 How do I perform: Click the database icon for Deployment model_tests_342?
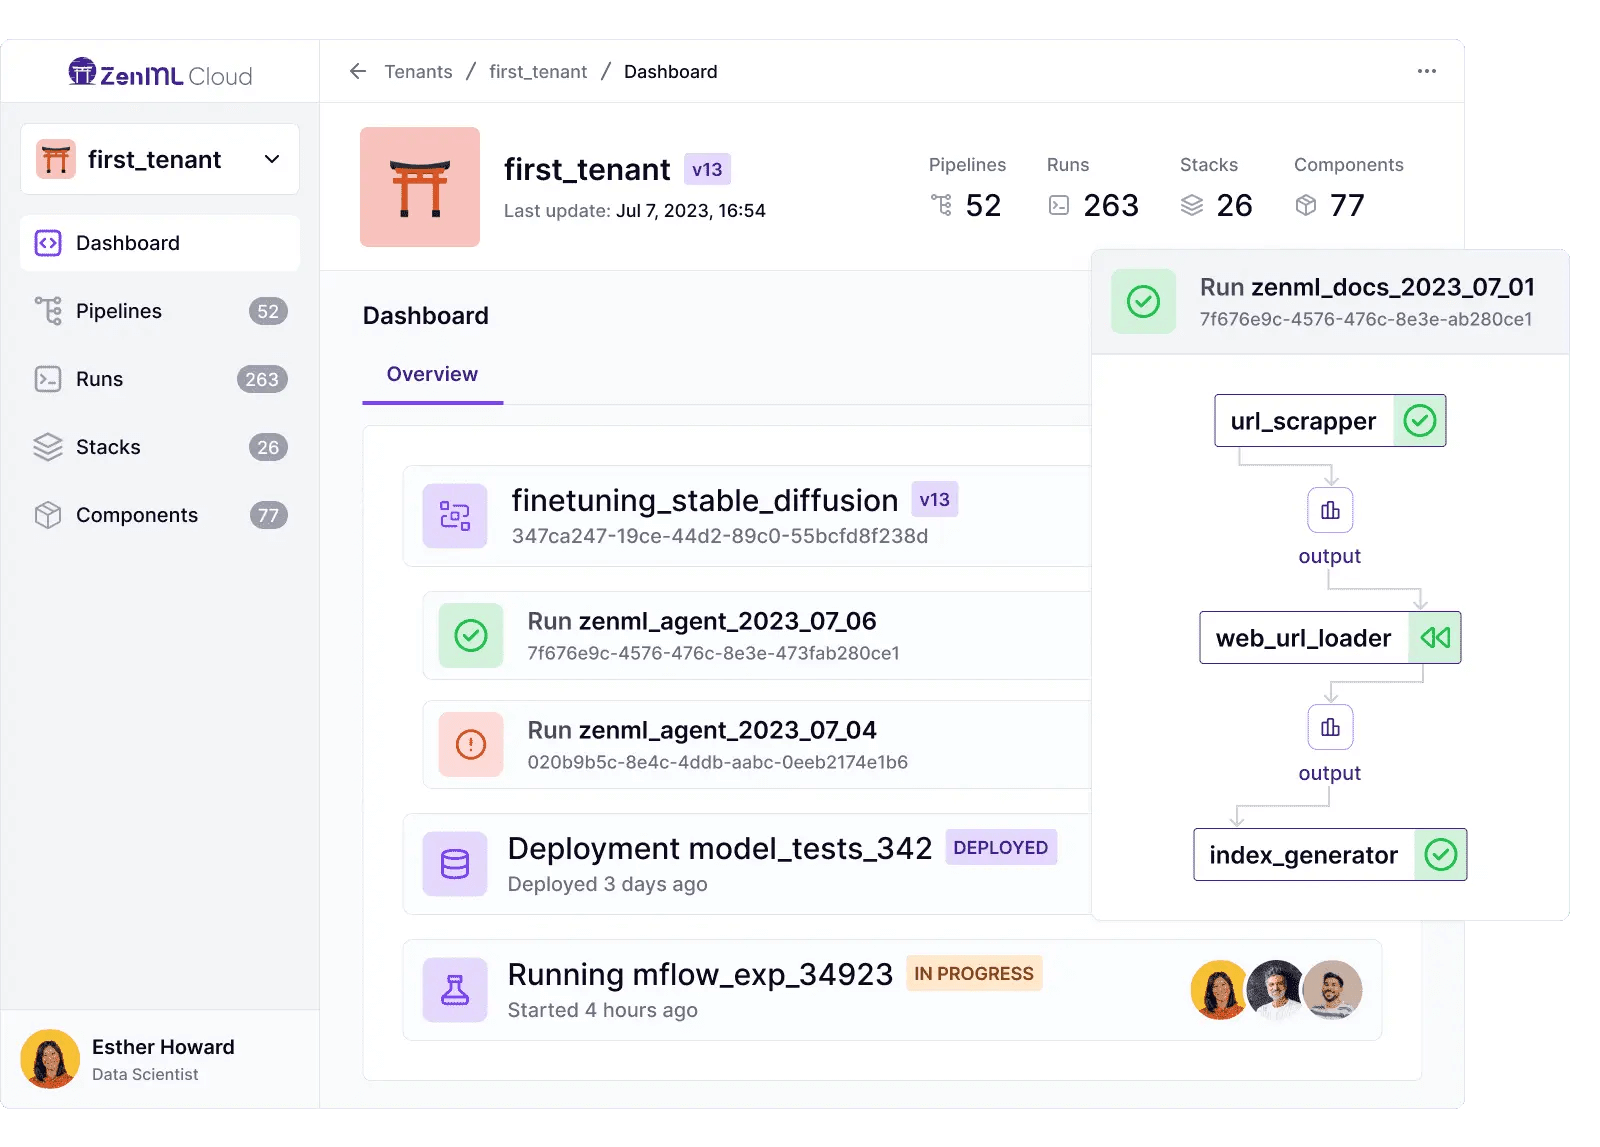click(455, 864)
